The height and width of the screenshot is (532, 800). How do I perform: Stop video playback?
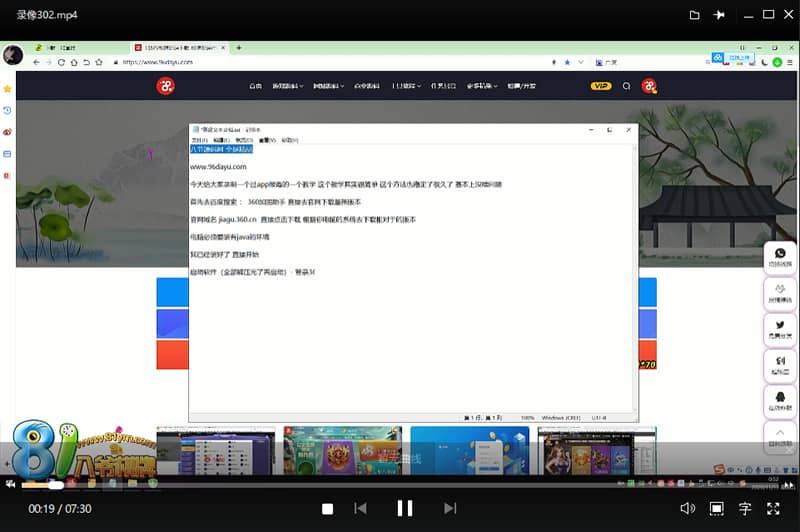click(328, 509)
